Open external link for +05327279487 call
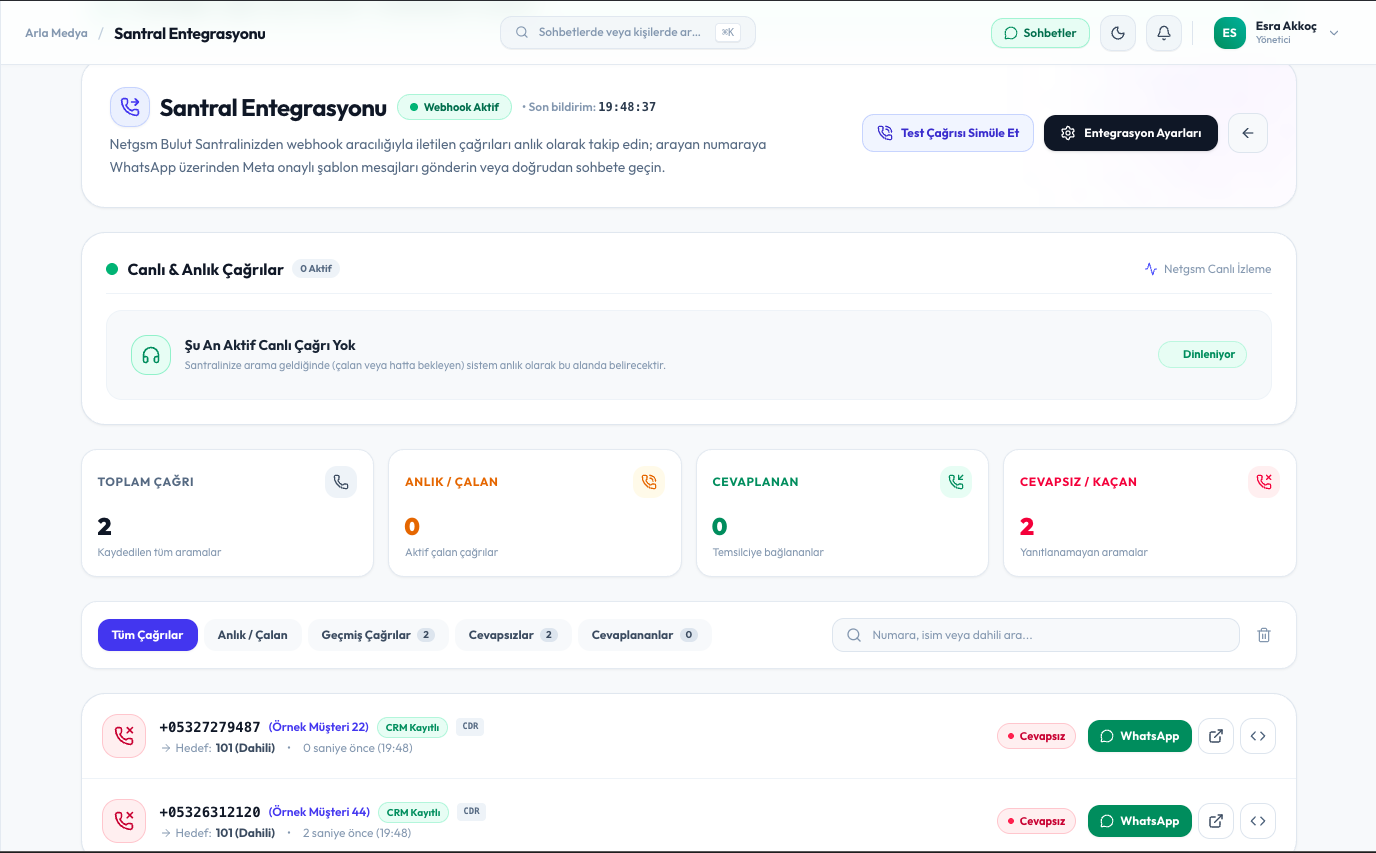 click(x=1216, y=736)
